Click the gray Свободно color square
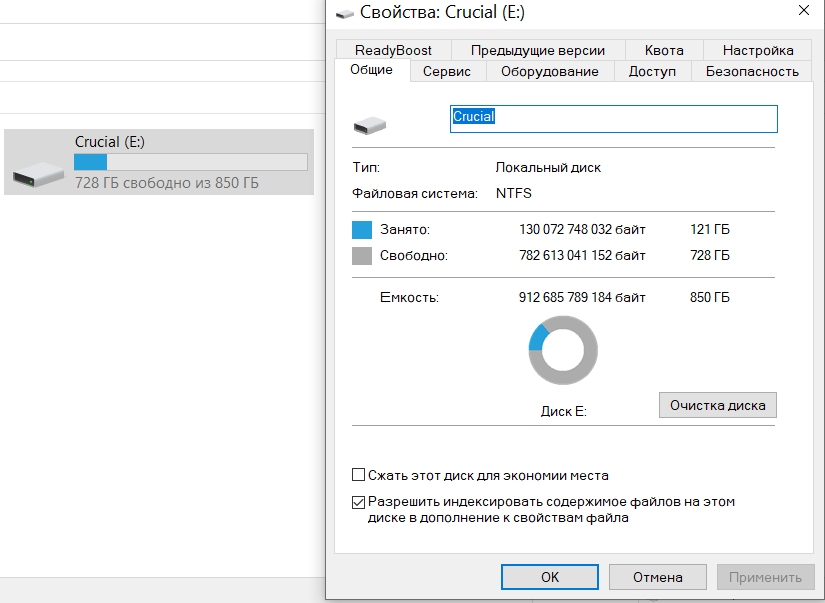Viewport: 825px width, 603px height. click(x=362, y=256)
